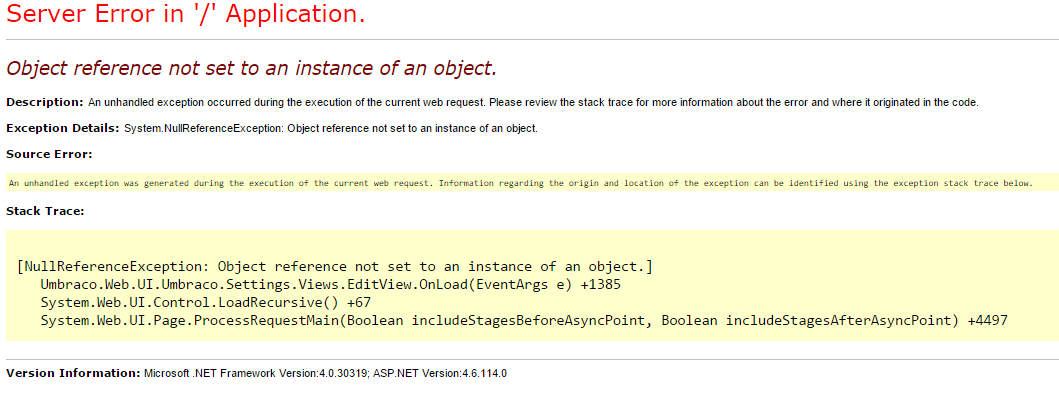1059x395 pixels.
Task: Click the 'Server Error in '/' Application.' heading
Action: pos(186,14)
